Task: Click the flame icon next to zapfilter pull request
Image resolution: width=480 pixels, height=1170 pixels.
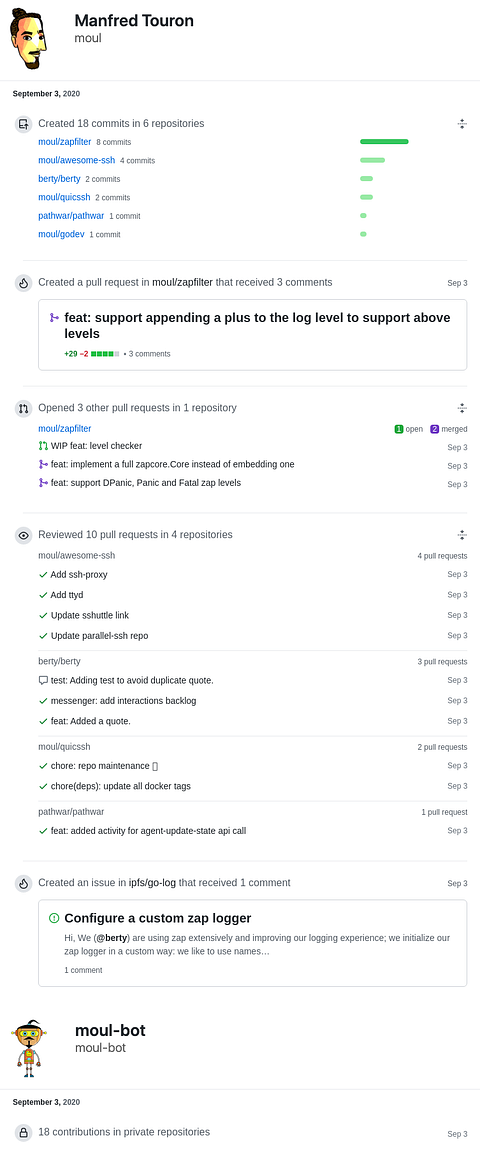Action: pos(24,283)
